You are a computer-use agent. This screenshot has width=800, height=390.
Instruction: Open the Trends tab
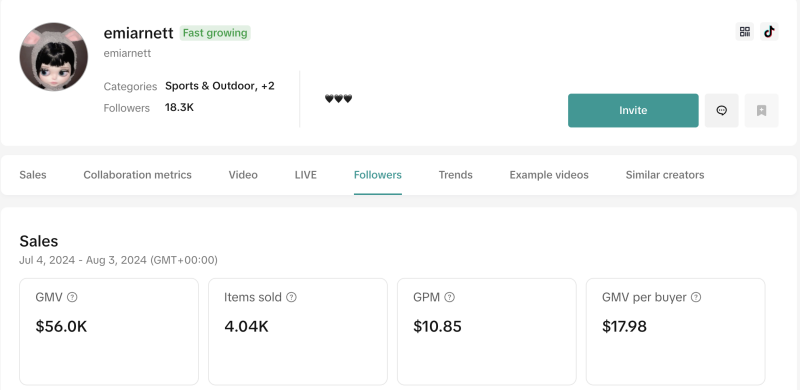click(456, 175)
